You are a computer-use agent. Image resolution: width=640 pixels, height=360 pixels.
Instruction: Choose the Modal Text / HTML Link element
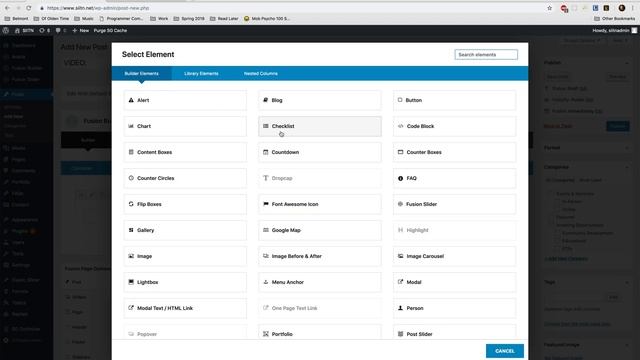tap(185, 308)
